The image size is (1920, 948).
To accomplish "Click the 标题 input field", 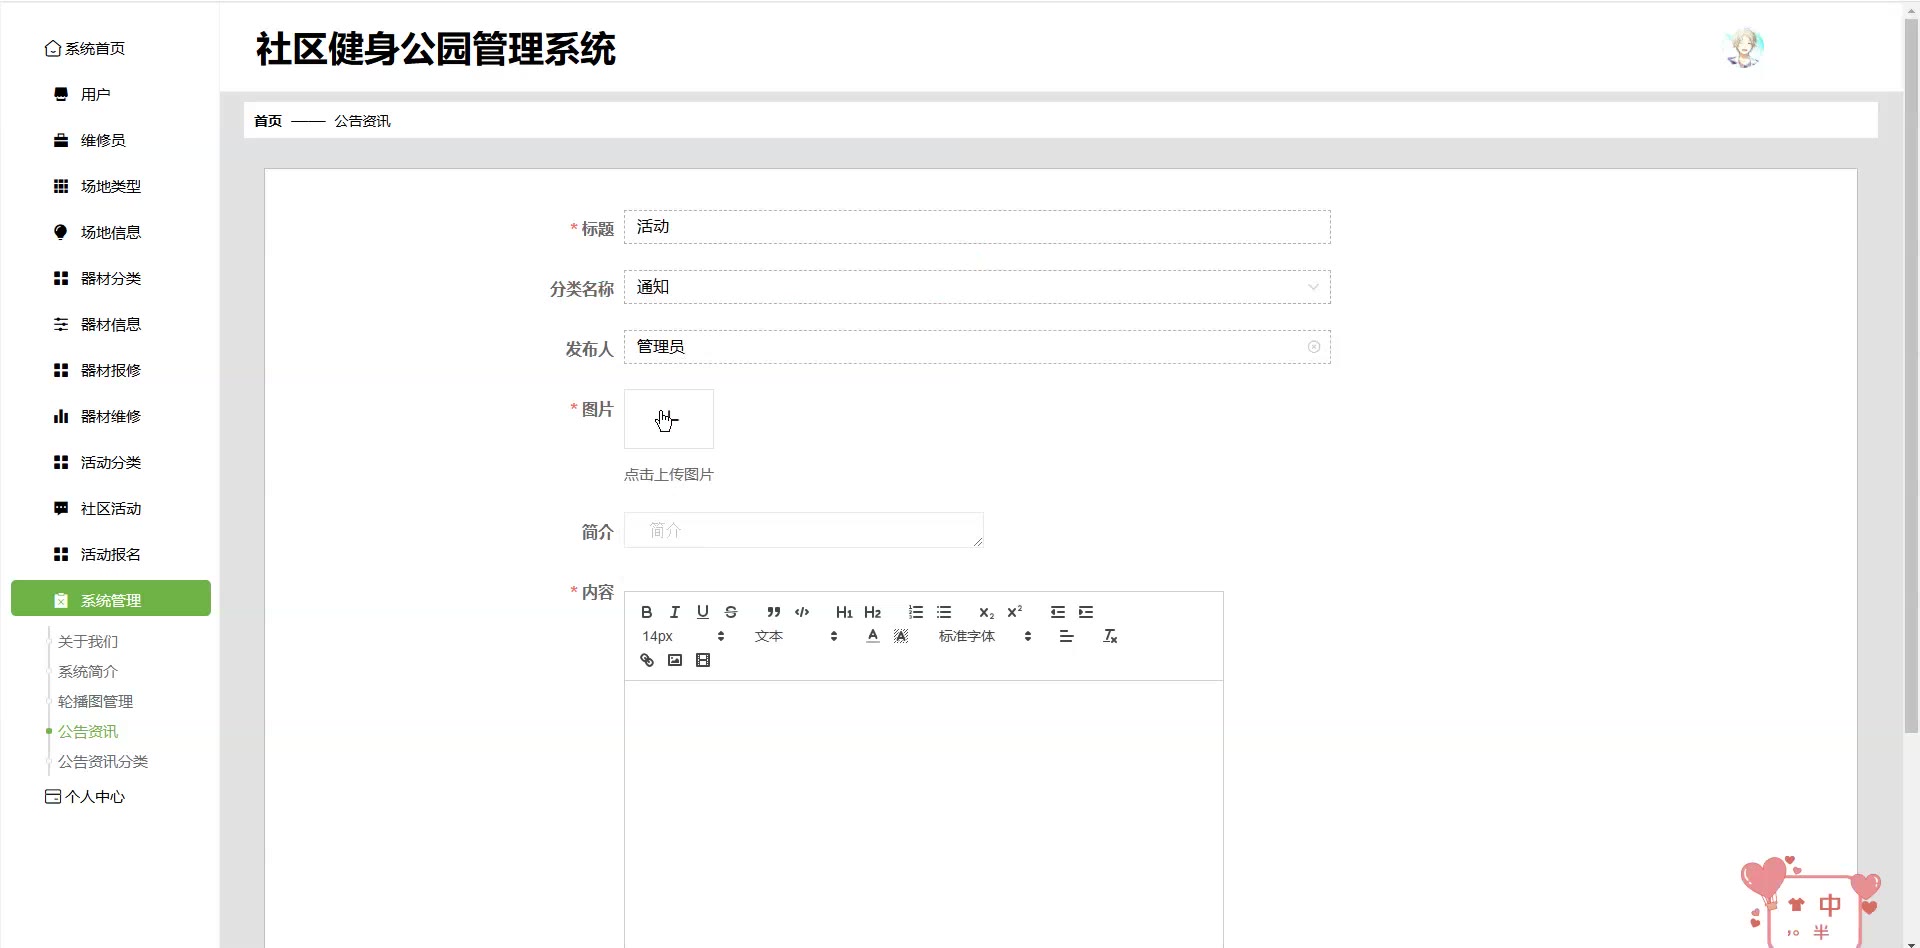I will click(x=977, y=227).
